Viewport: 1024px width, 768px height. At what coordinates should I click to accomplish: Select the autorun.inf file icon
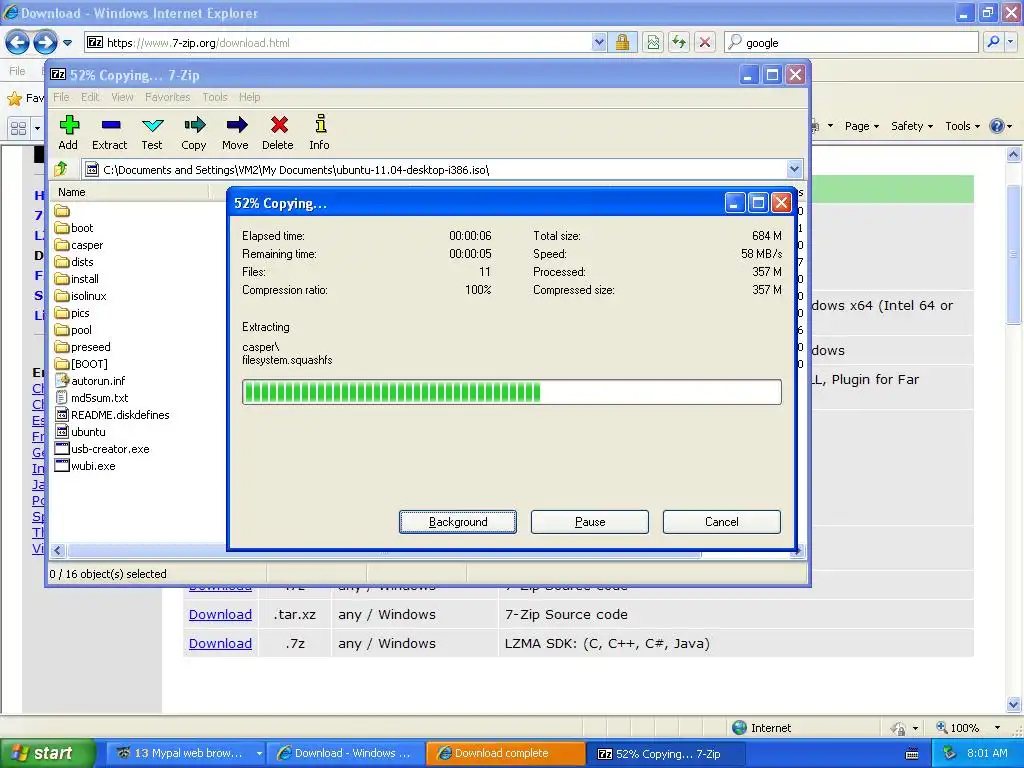click(x=62, y=381)
